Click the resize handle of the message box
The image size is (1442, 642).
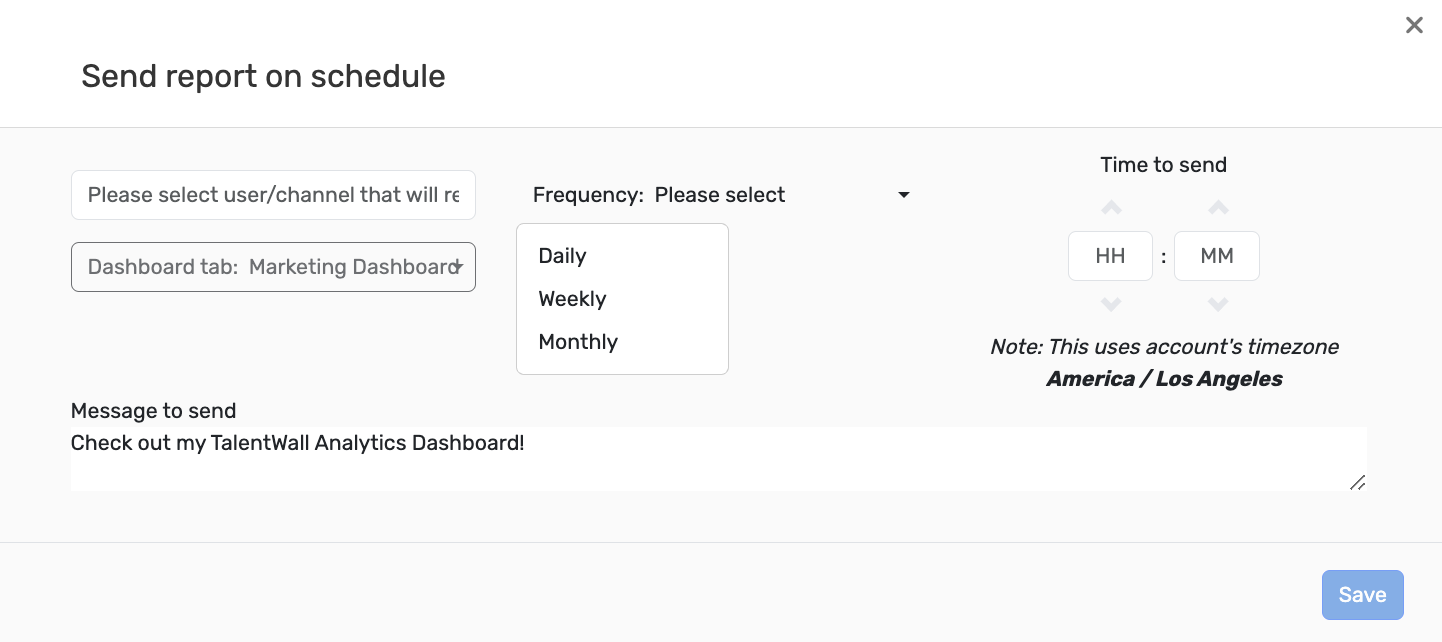coord(1358,484)
